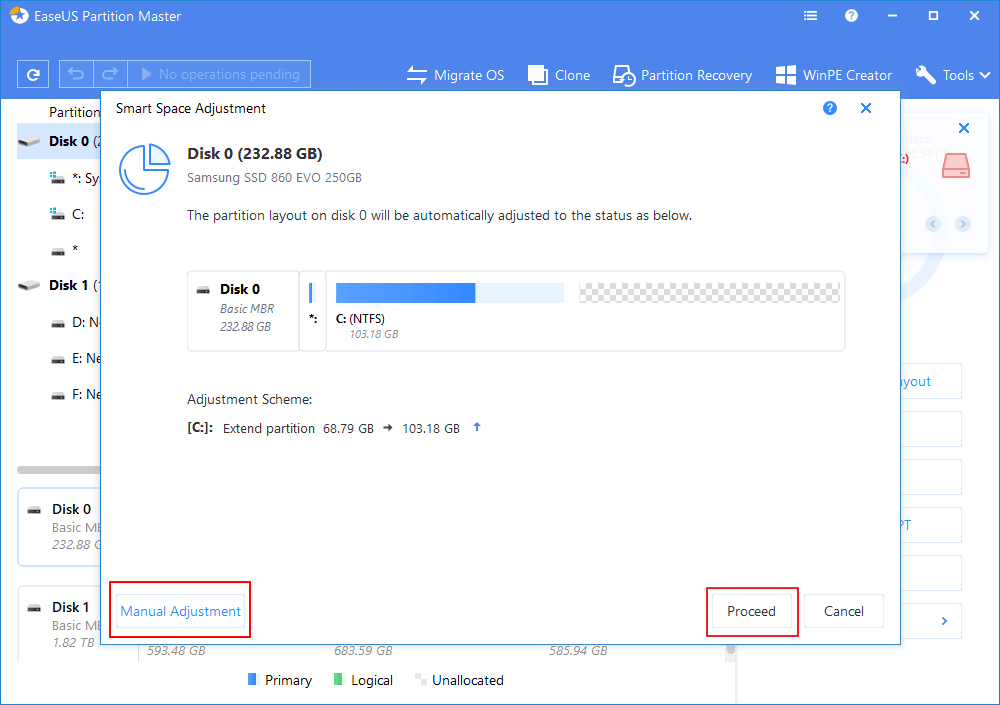The image size is (1000, 705).
Task: Close the Smart Space Adjustment dialog
Action: tap(866, 108)
